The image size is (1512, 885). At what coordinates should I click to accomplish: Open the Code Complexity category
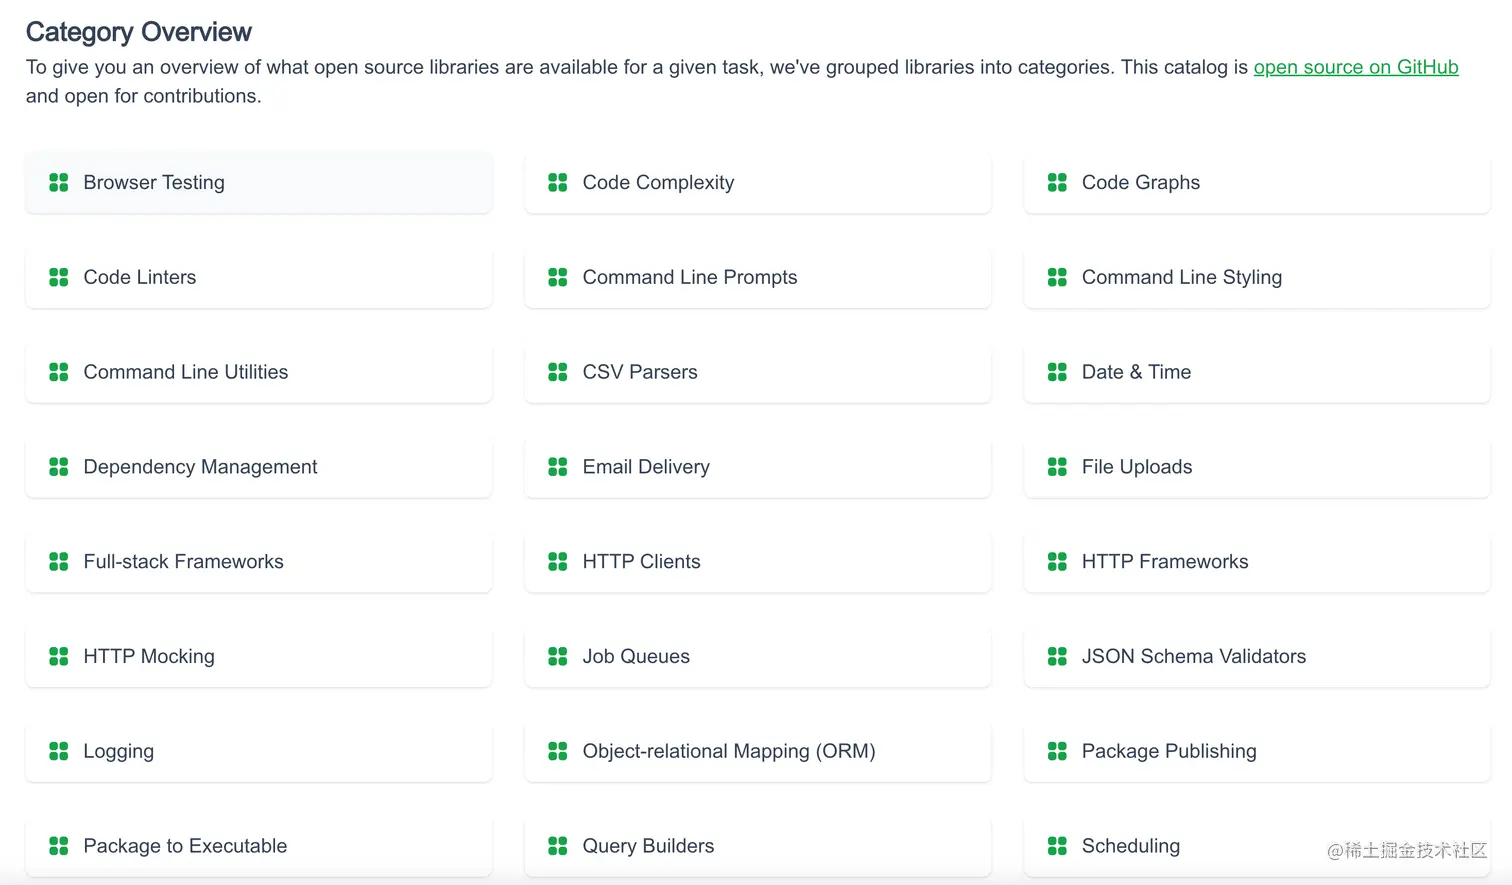pyautogui.click(x=658, y=183)
